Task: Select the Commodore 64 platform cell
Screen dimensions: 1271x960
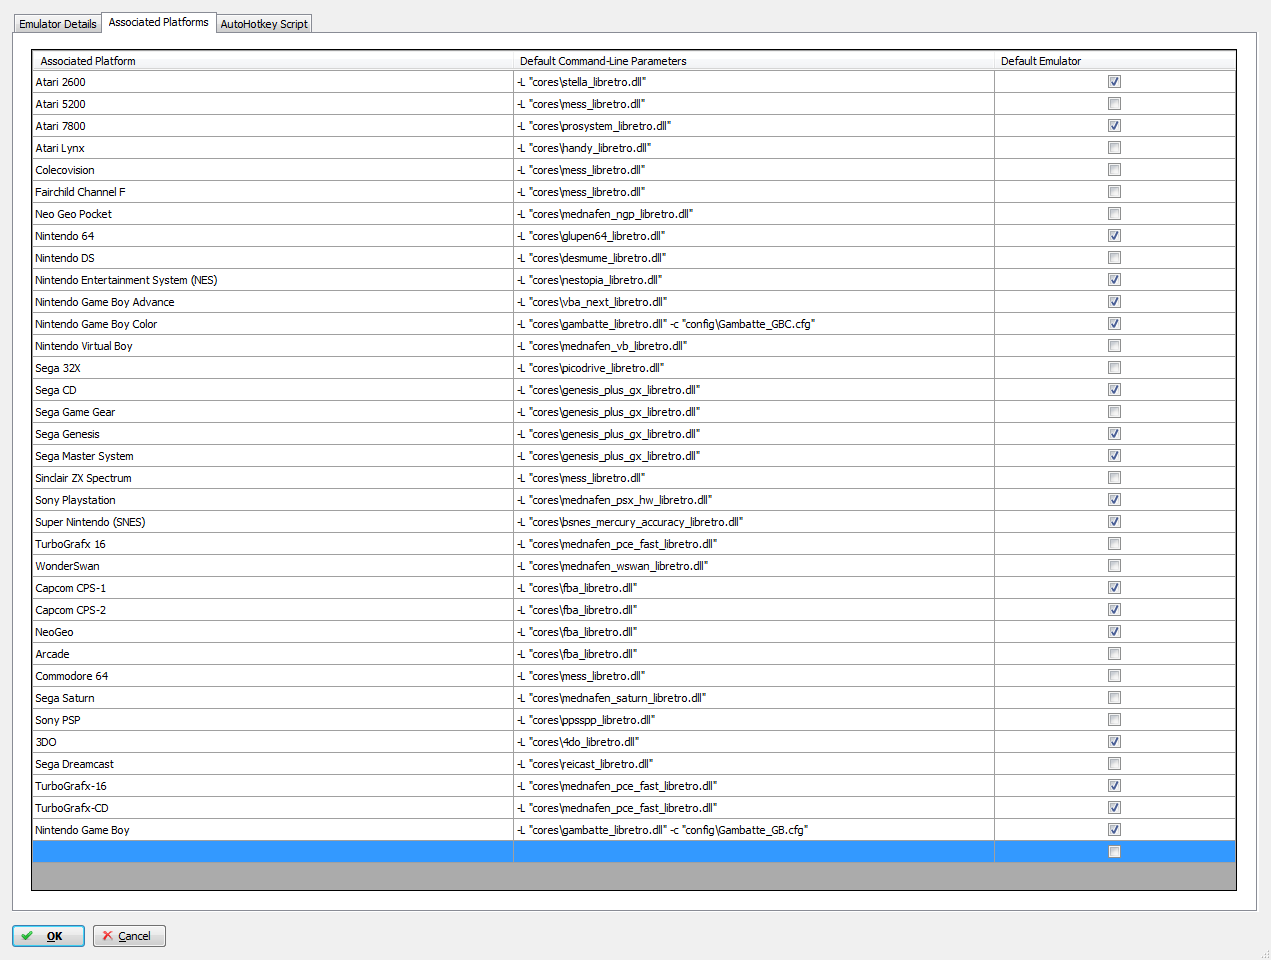Action: coord(273,676)
